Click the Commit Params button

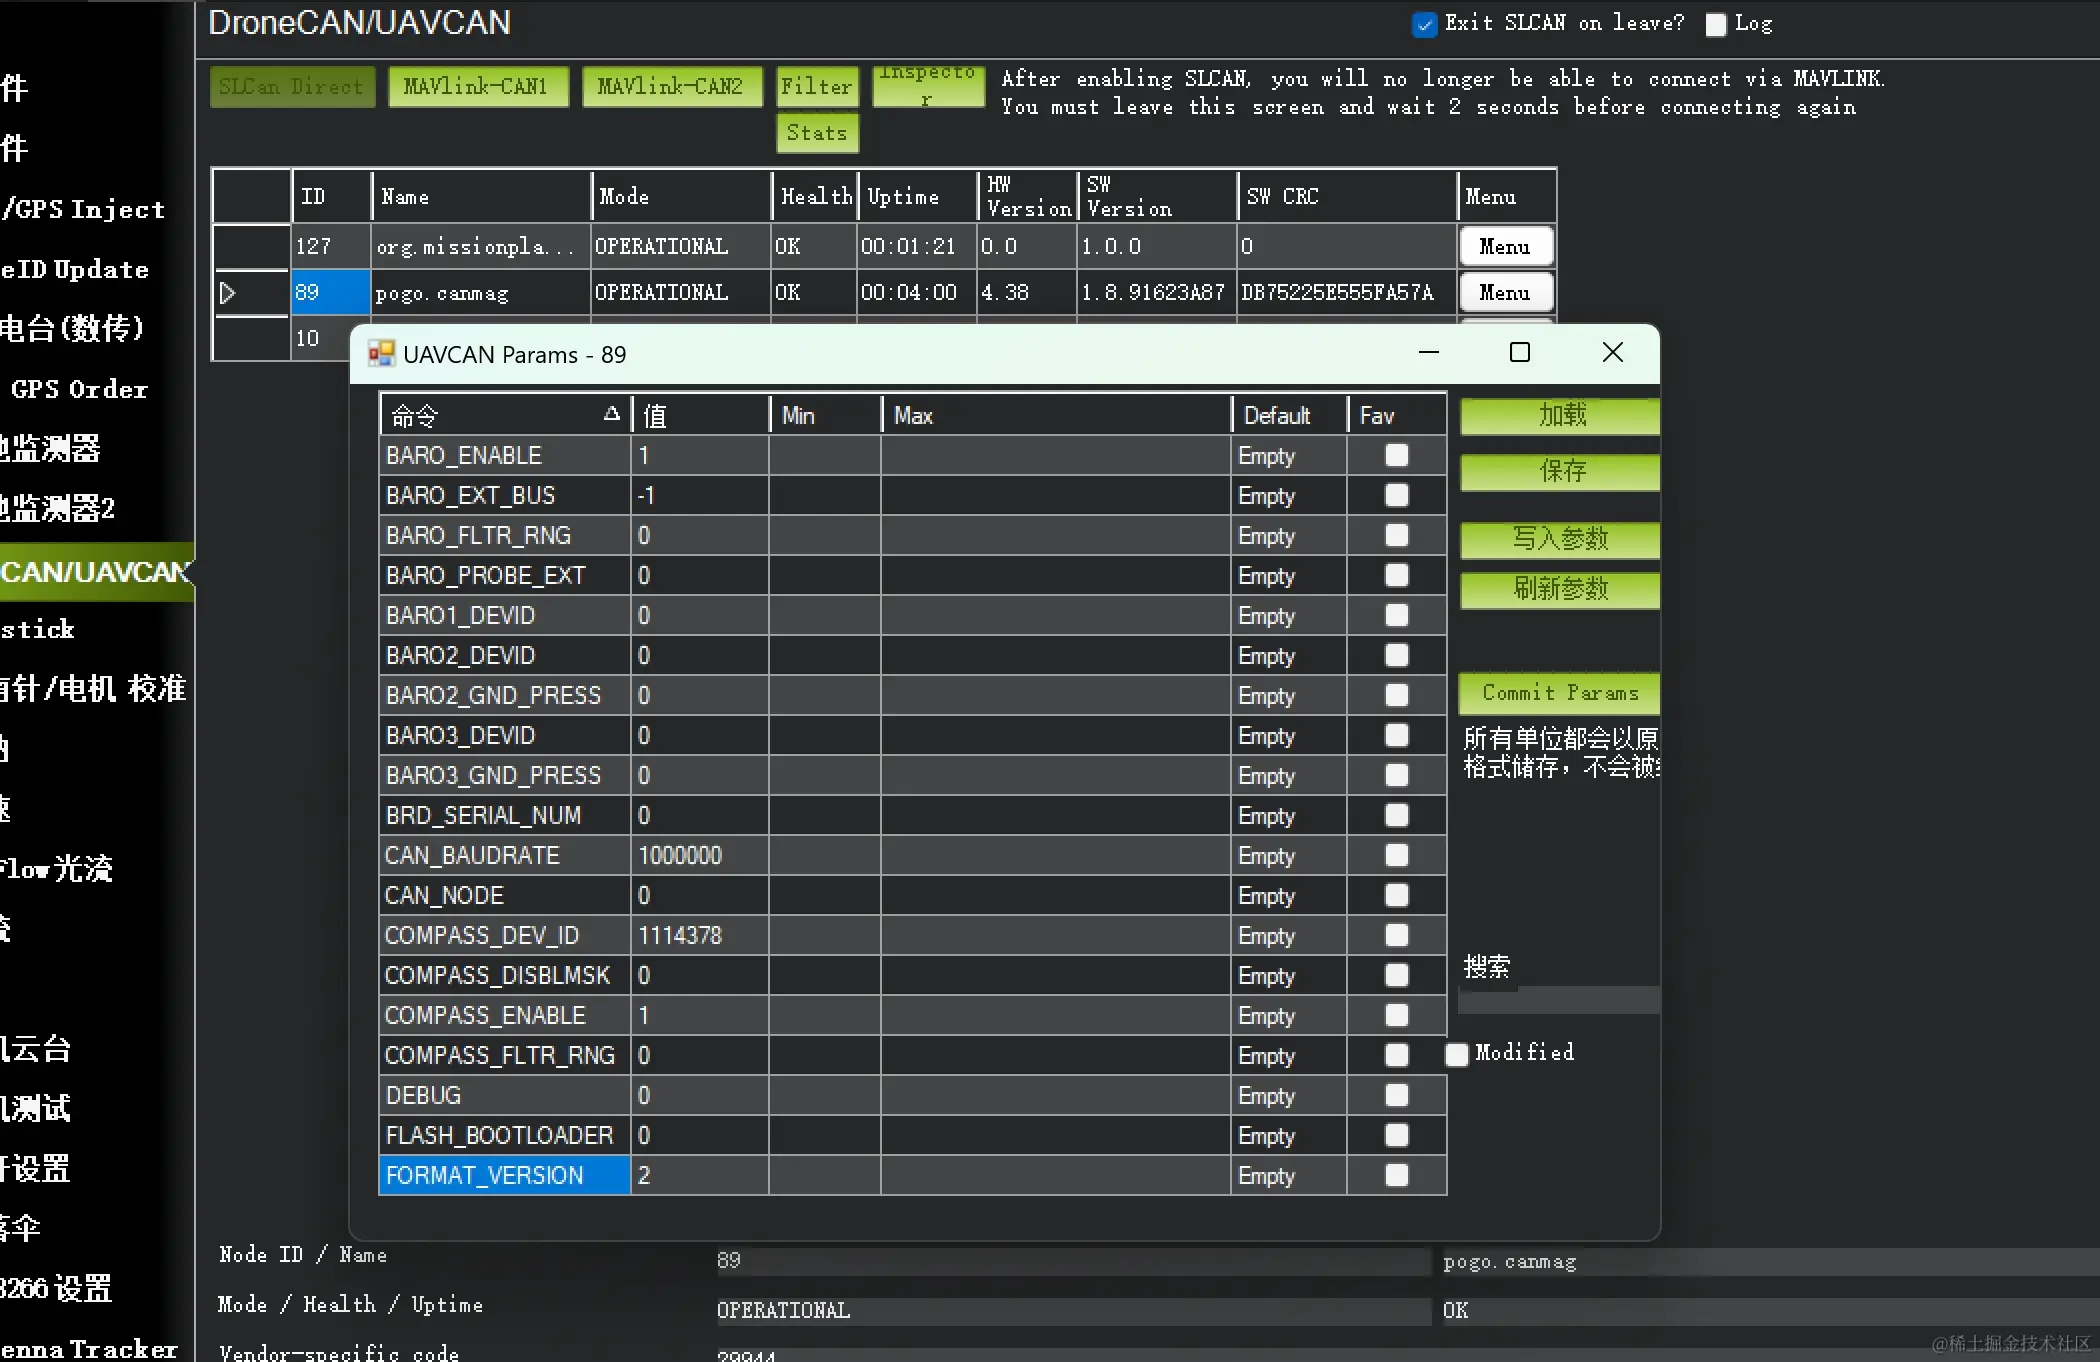pos(1559,693)
